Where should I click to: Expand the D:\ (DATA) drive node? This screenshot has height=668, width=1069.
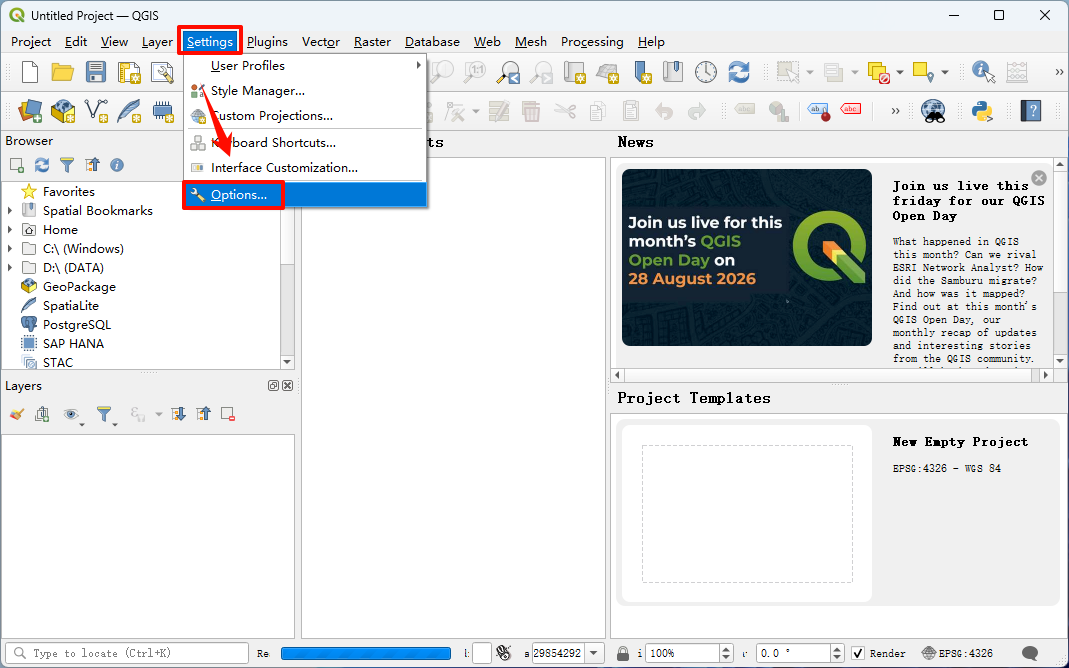point(10,268)
